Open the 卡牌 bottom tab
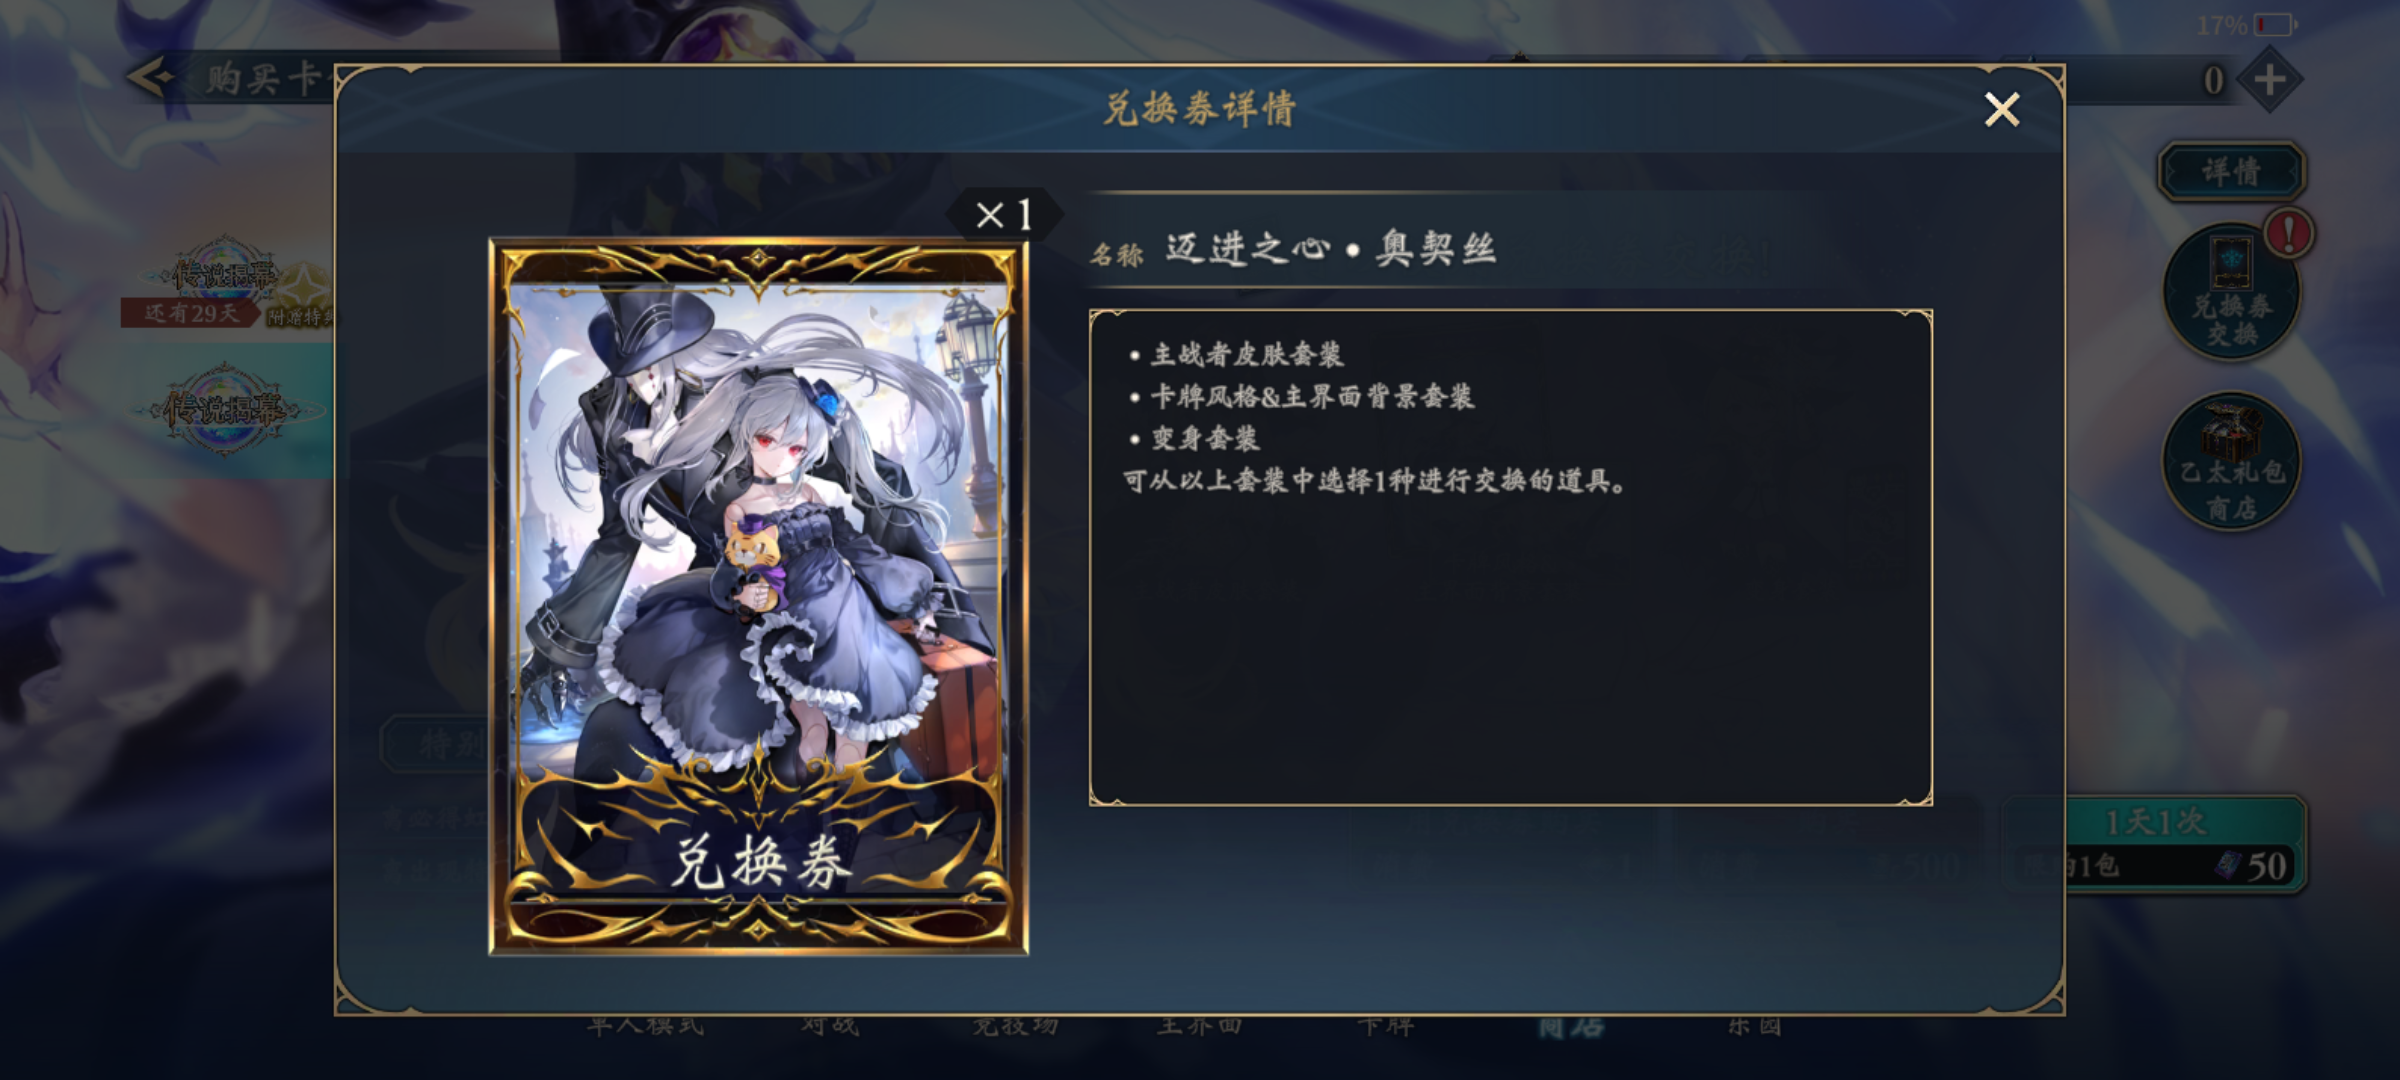The image size is (2400, 1080). [1385, 1026]
